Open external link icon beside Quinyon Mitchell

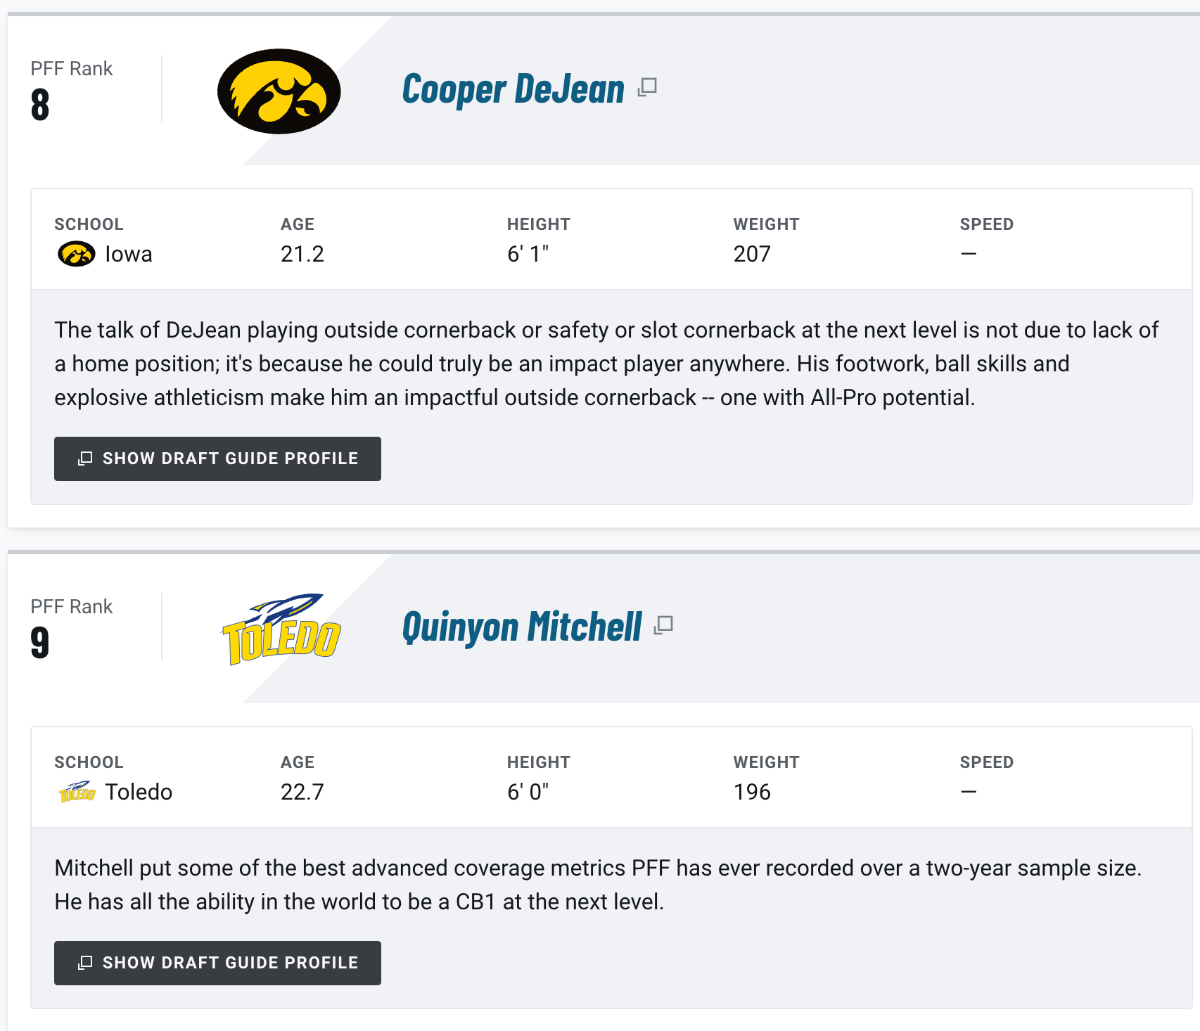pyautogui.click(x=664, y=625)
